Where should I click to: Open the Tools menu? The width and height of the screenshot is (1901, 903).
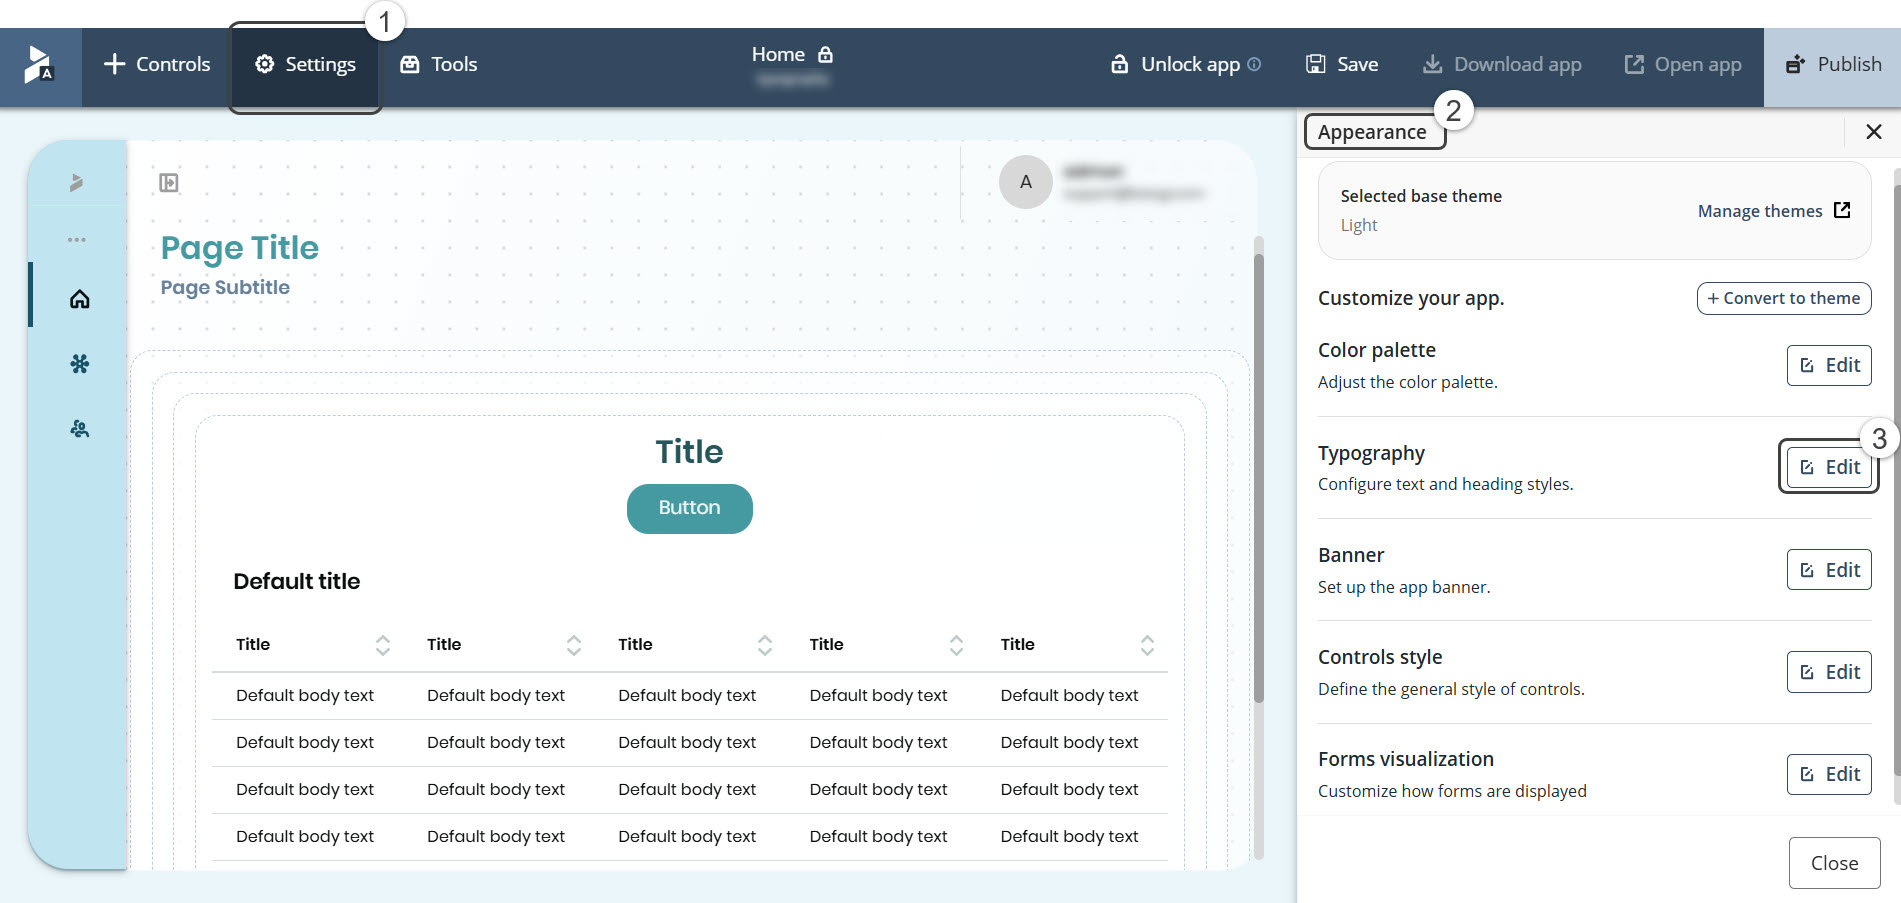pos(439,65)
